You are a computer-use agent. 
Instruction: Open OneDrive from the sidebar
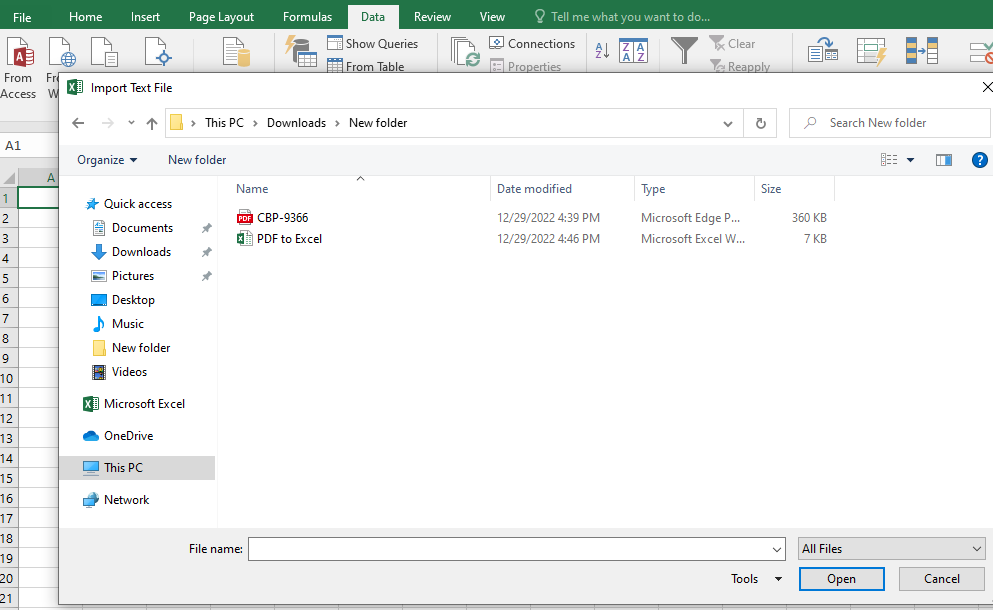pos(129,435)
